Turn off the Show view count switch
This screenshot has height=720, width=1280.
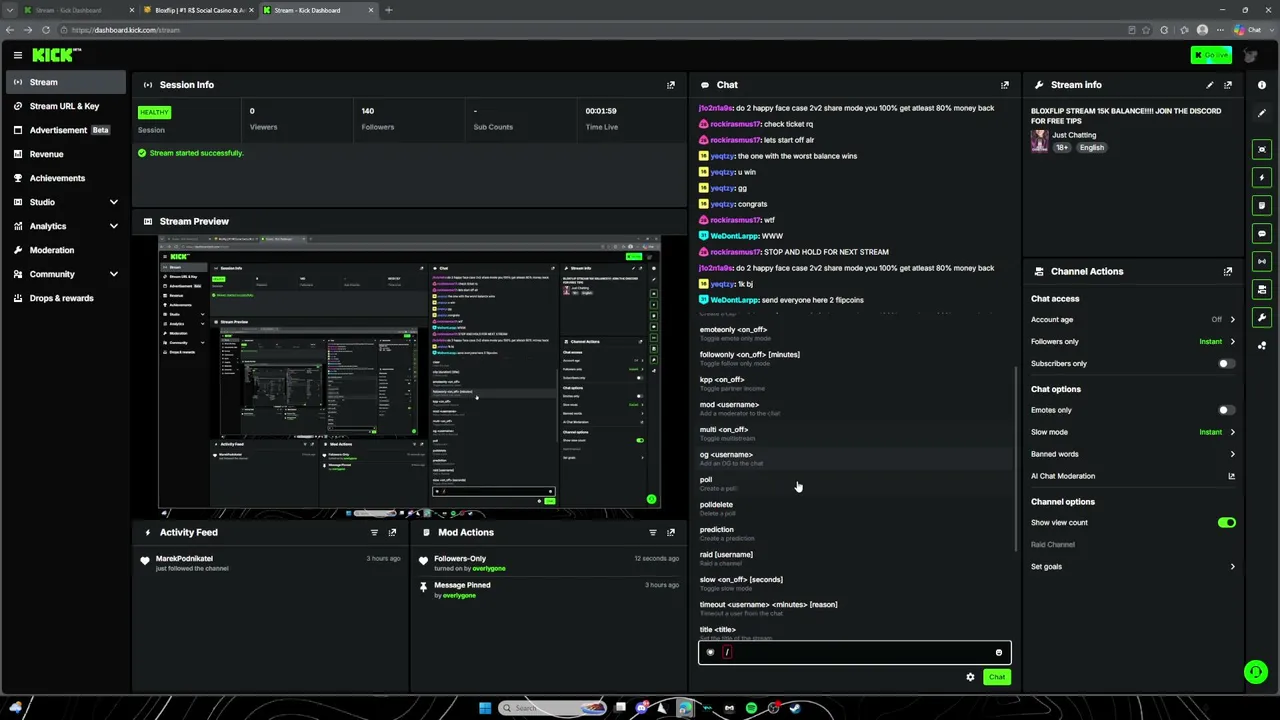[x=1226, y=523]
